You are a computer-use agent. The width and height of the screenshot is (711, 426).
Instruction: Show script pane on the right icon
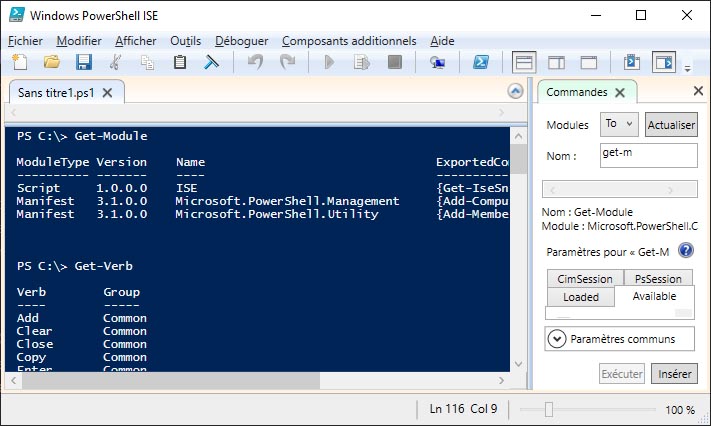[556, 62]
